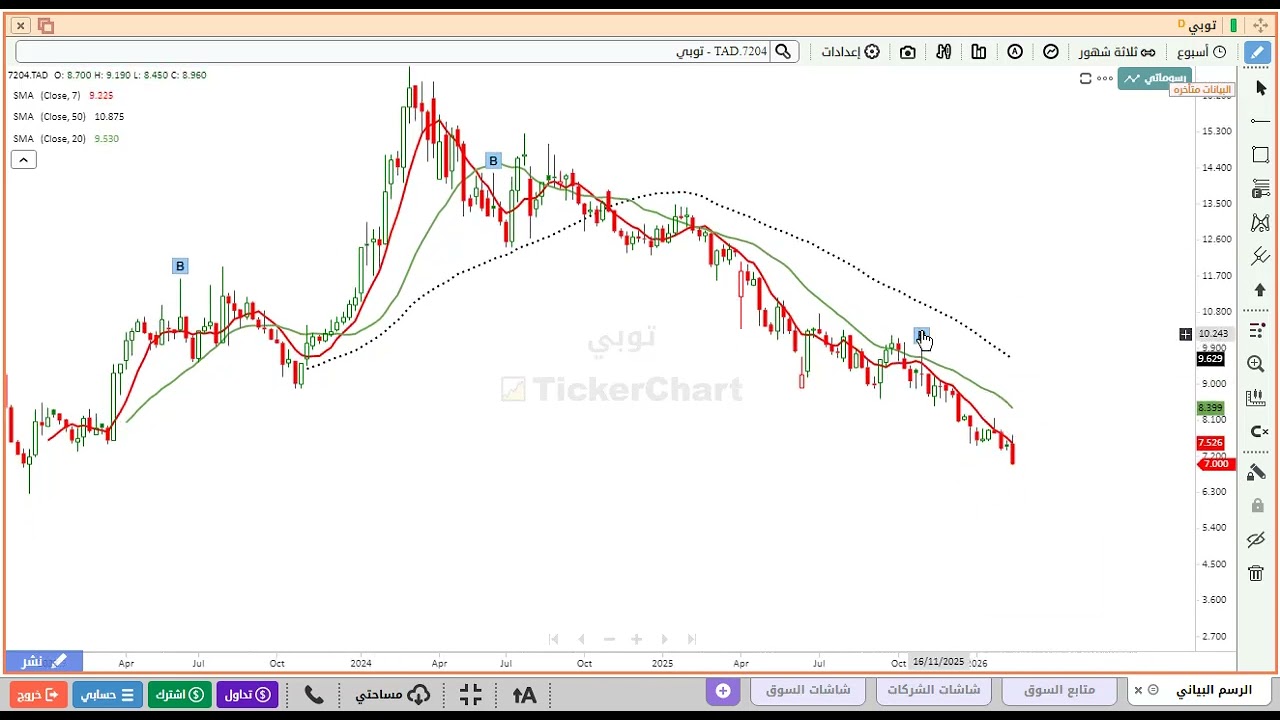The width and height of the screenshot is (1280, 720).
Task: Activate the zoom magnifier tool
Action: point(1257,364)
